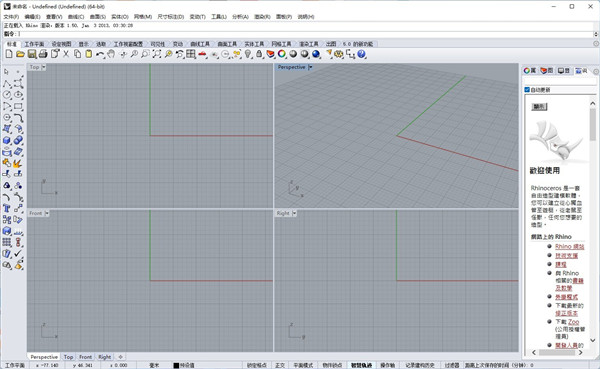This screenshot has height=369, width=600.
Task: Select the Box solid tool in sidebar
Action: [7, 140]
